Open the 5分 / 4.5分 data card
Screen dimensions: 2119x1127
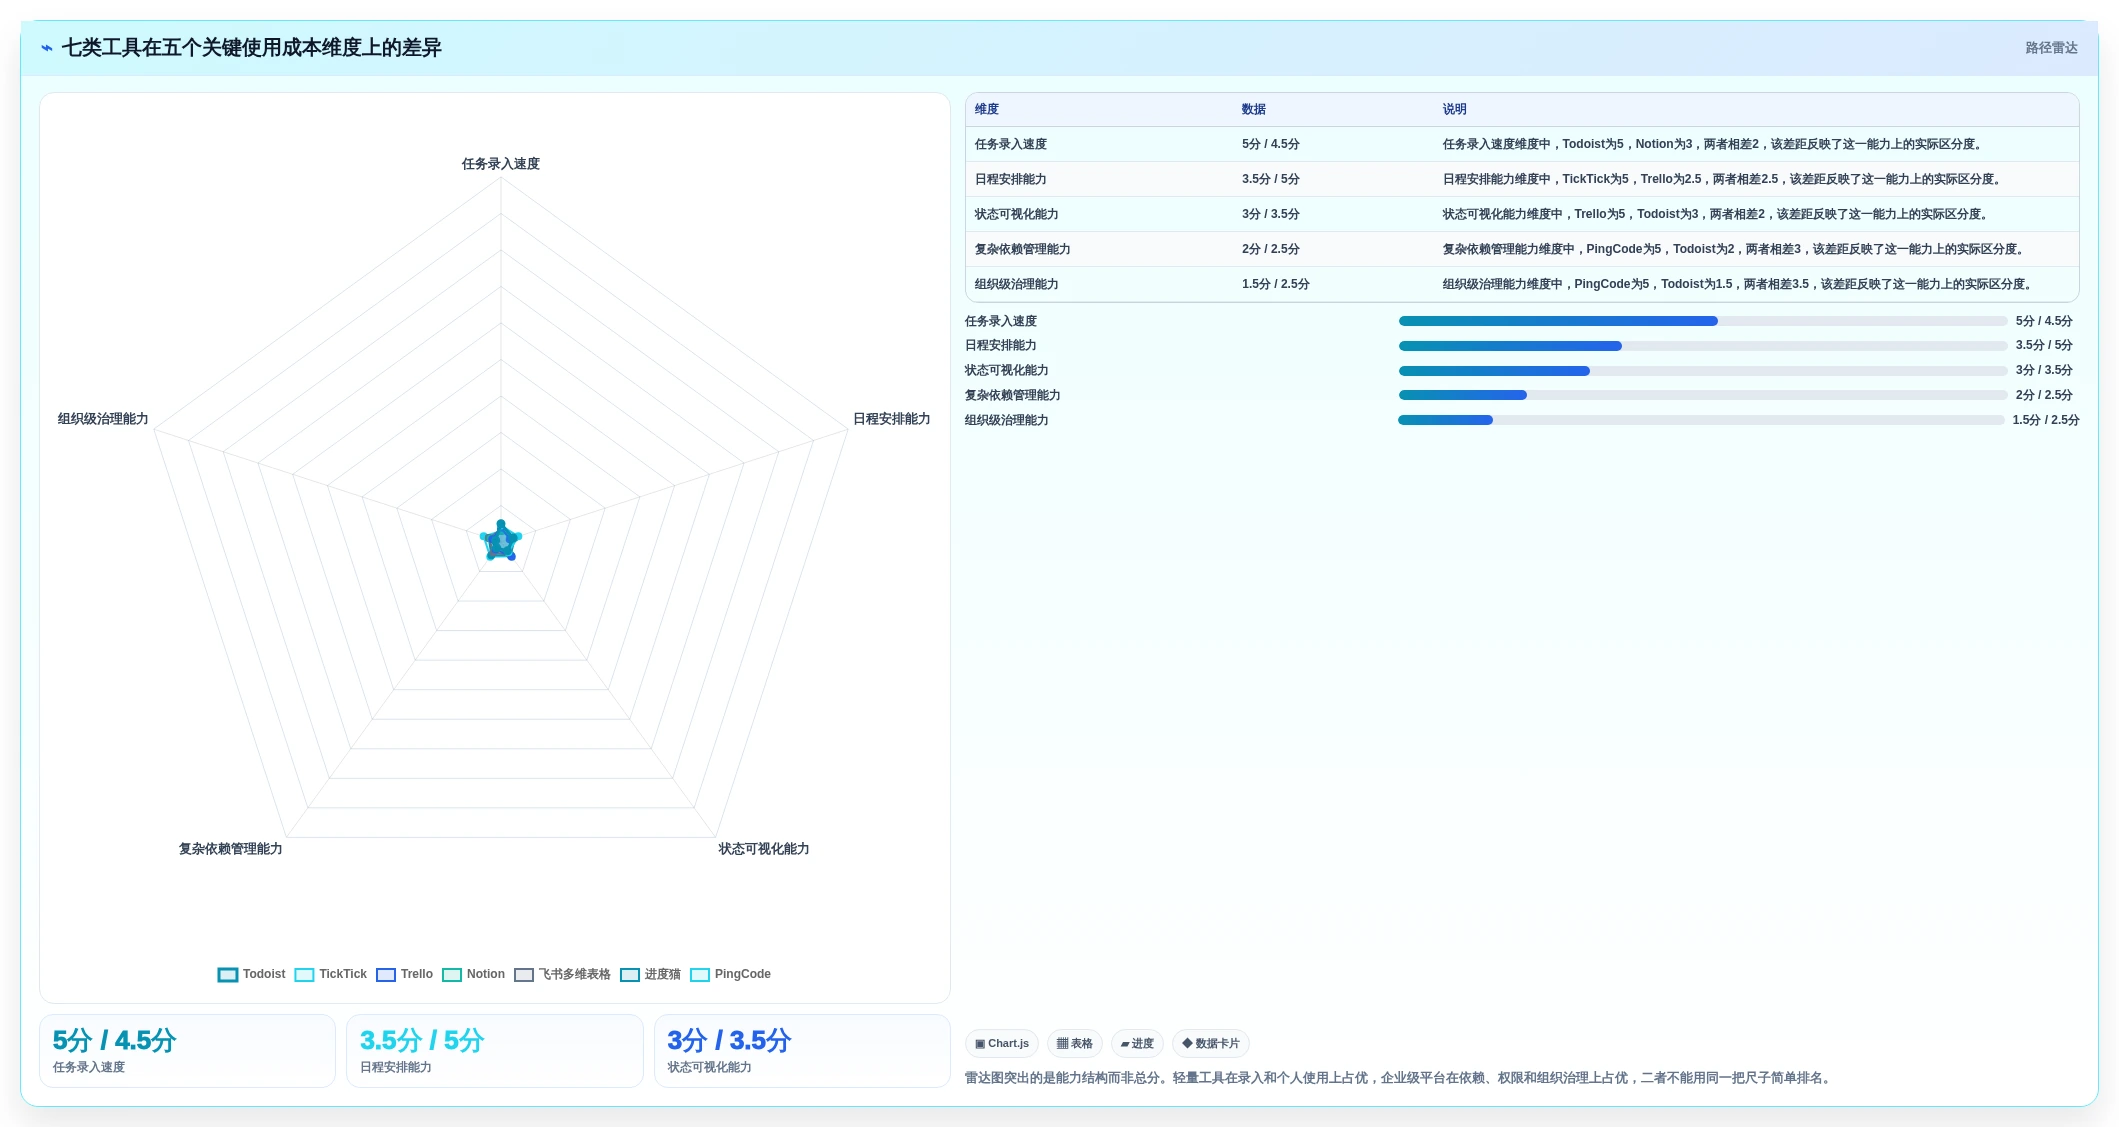pyautogui.click(x=187, y=1051)
